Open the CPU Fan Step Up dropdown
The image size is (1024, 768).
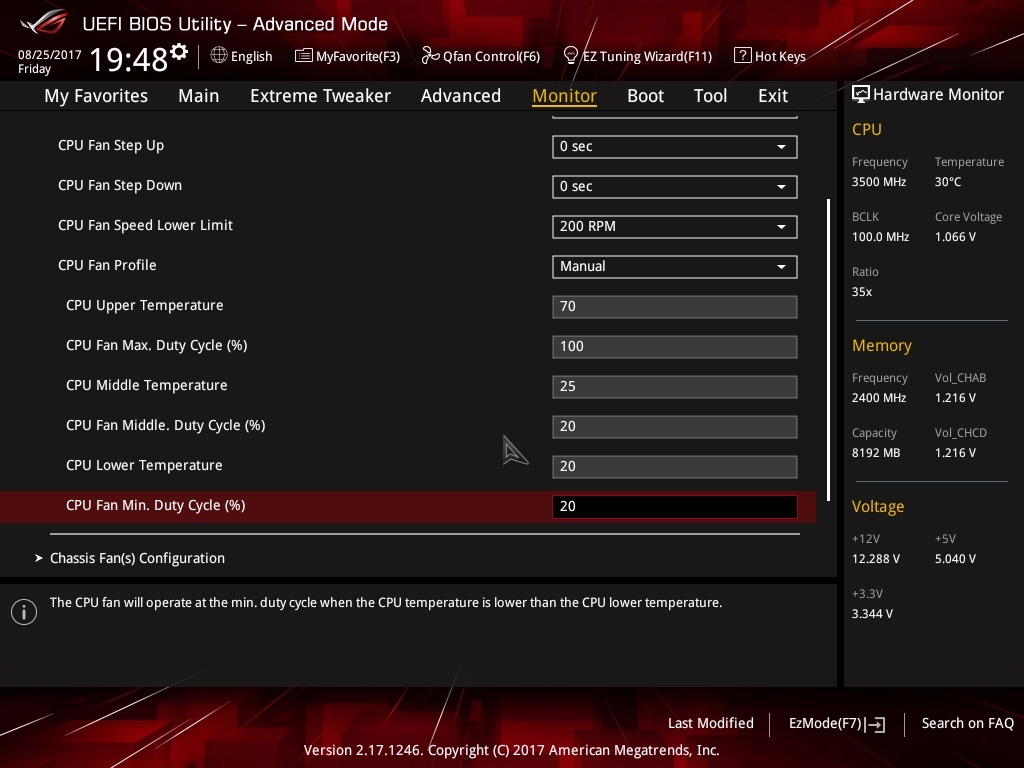click(674, 146)
